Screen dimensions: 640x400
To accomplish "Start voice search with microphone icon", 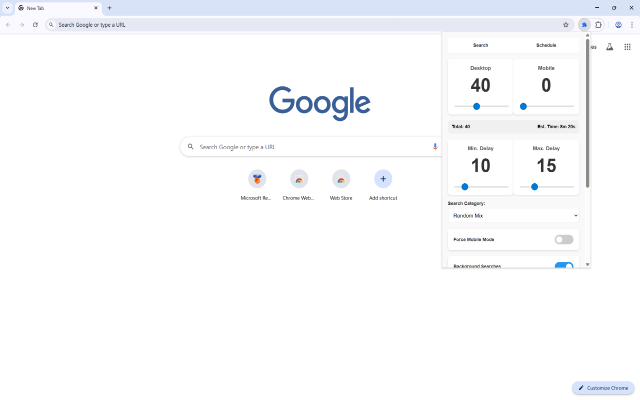I will [x=435, y=147].
